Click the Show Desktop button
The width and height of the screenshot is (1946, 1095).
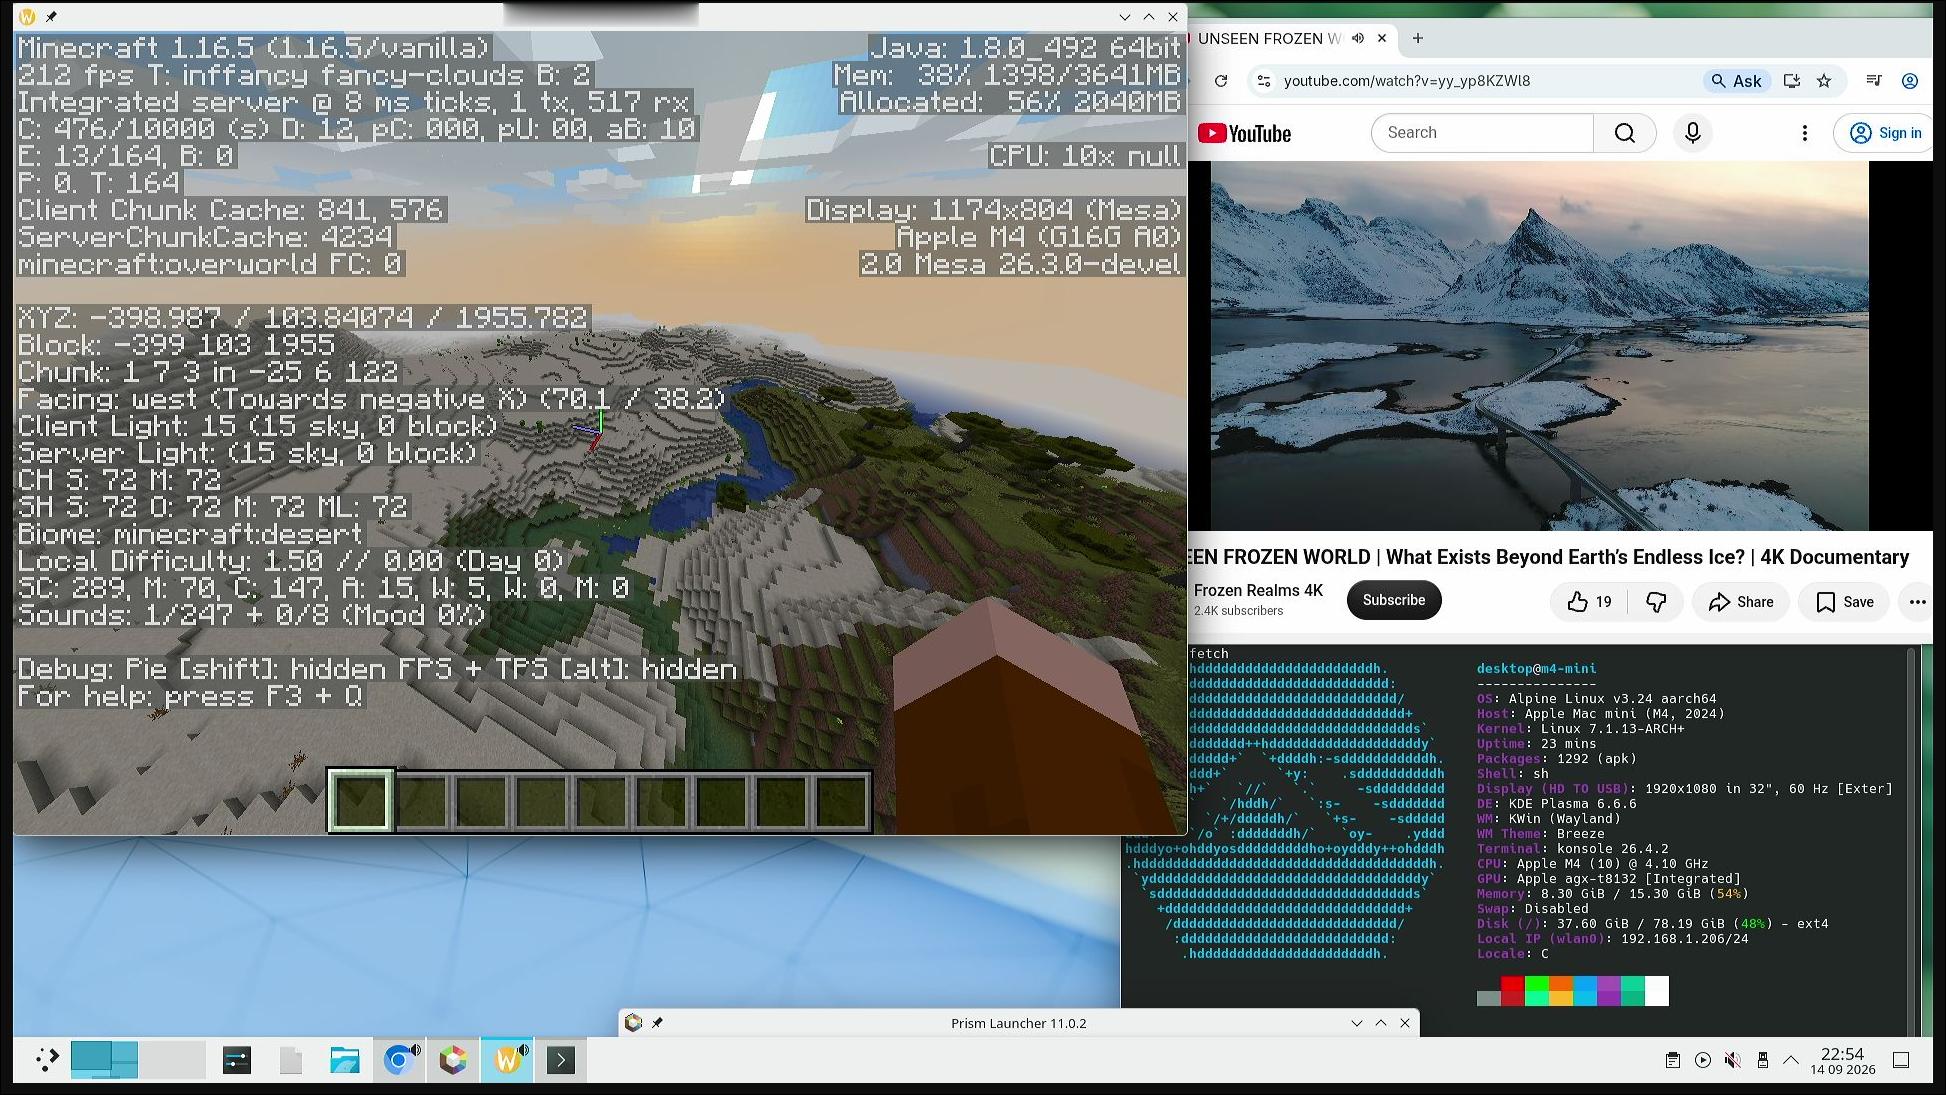[x=1901, y=1060]
